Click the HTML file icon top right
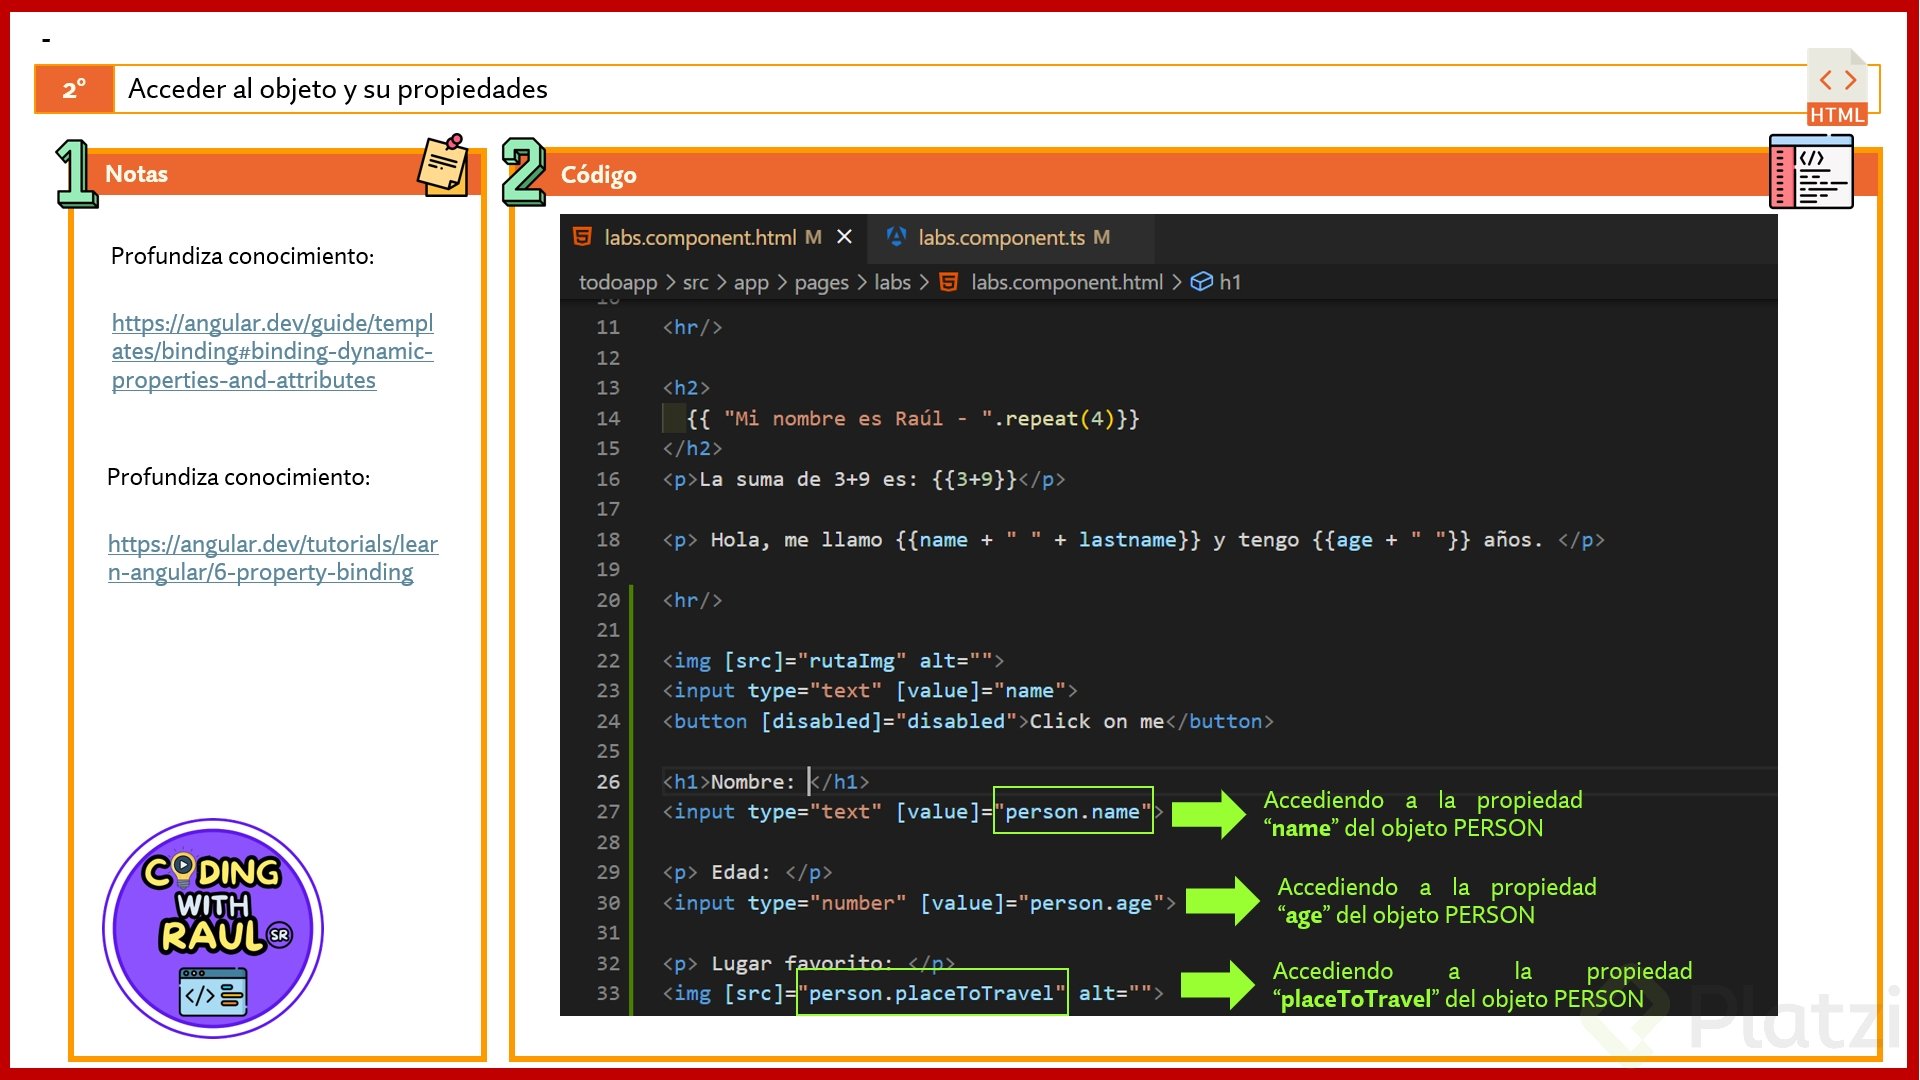The height and width of the screenshot is (1080, 1920). [1837, 88]
